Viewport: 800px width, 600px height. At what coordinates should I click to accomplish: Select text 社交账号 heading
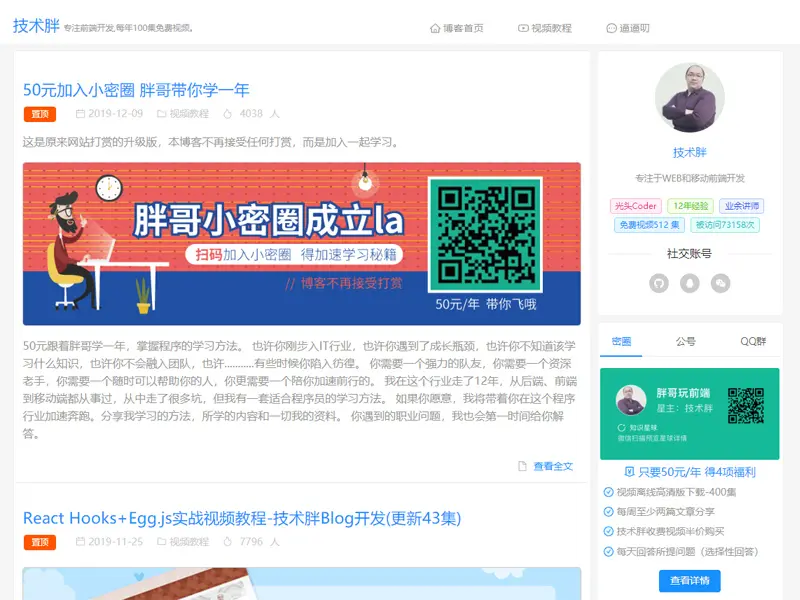tap(690, 254)
